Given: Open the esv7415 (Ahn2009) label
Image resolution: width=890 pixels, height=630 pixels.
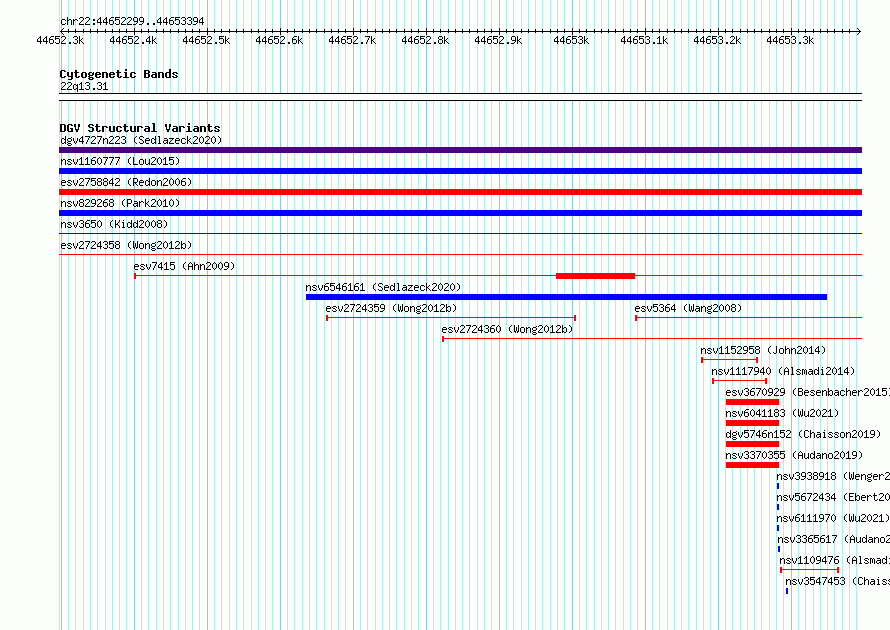Looking at the screenshot, I should tap(184, 266).
